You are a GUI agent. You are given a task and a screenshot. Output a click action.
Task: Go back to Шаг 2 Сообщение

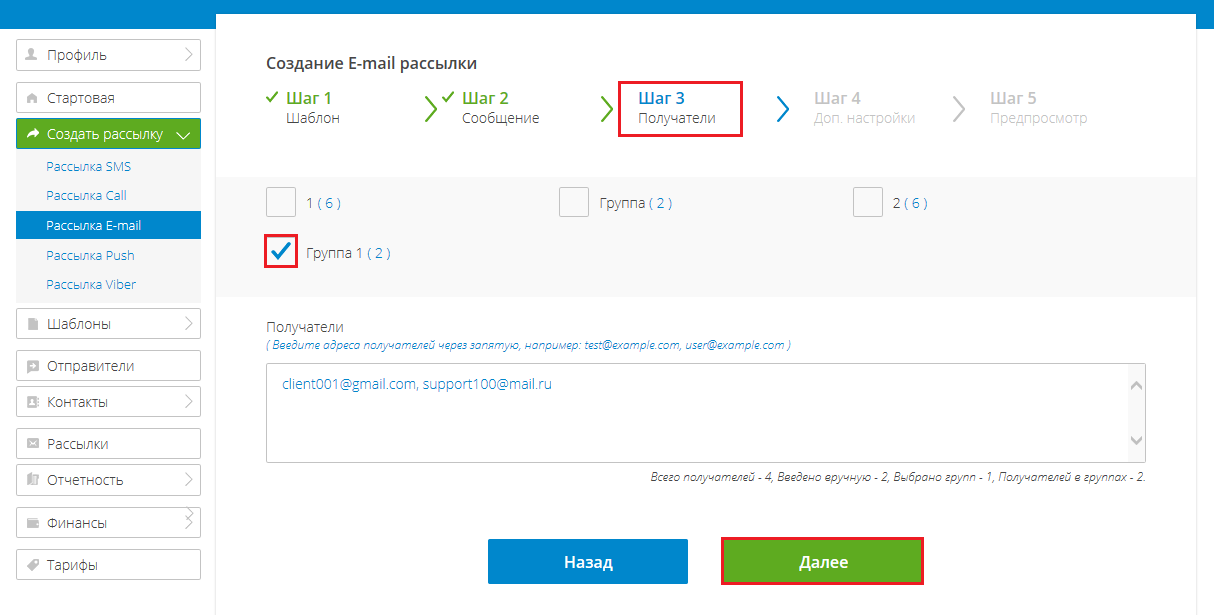(500, 108)
